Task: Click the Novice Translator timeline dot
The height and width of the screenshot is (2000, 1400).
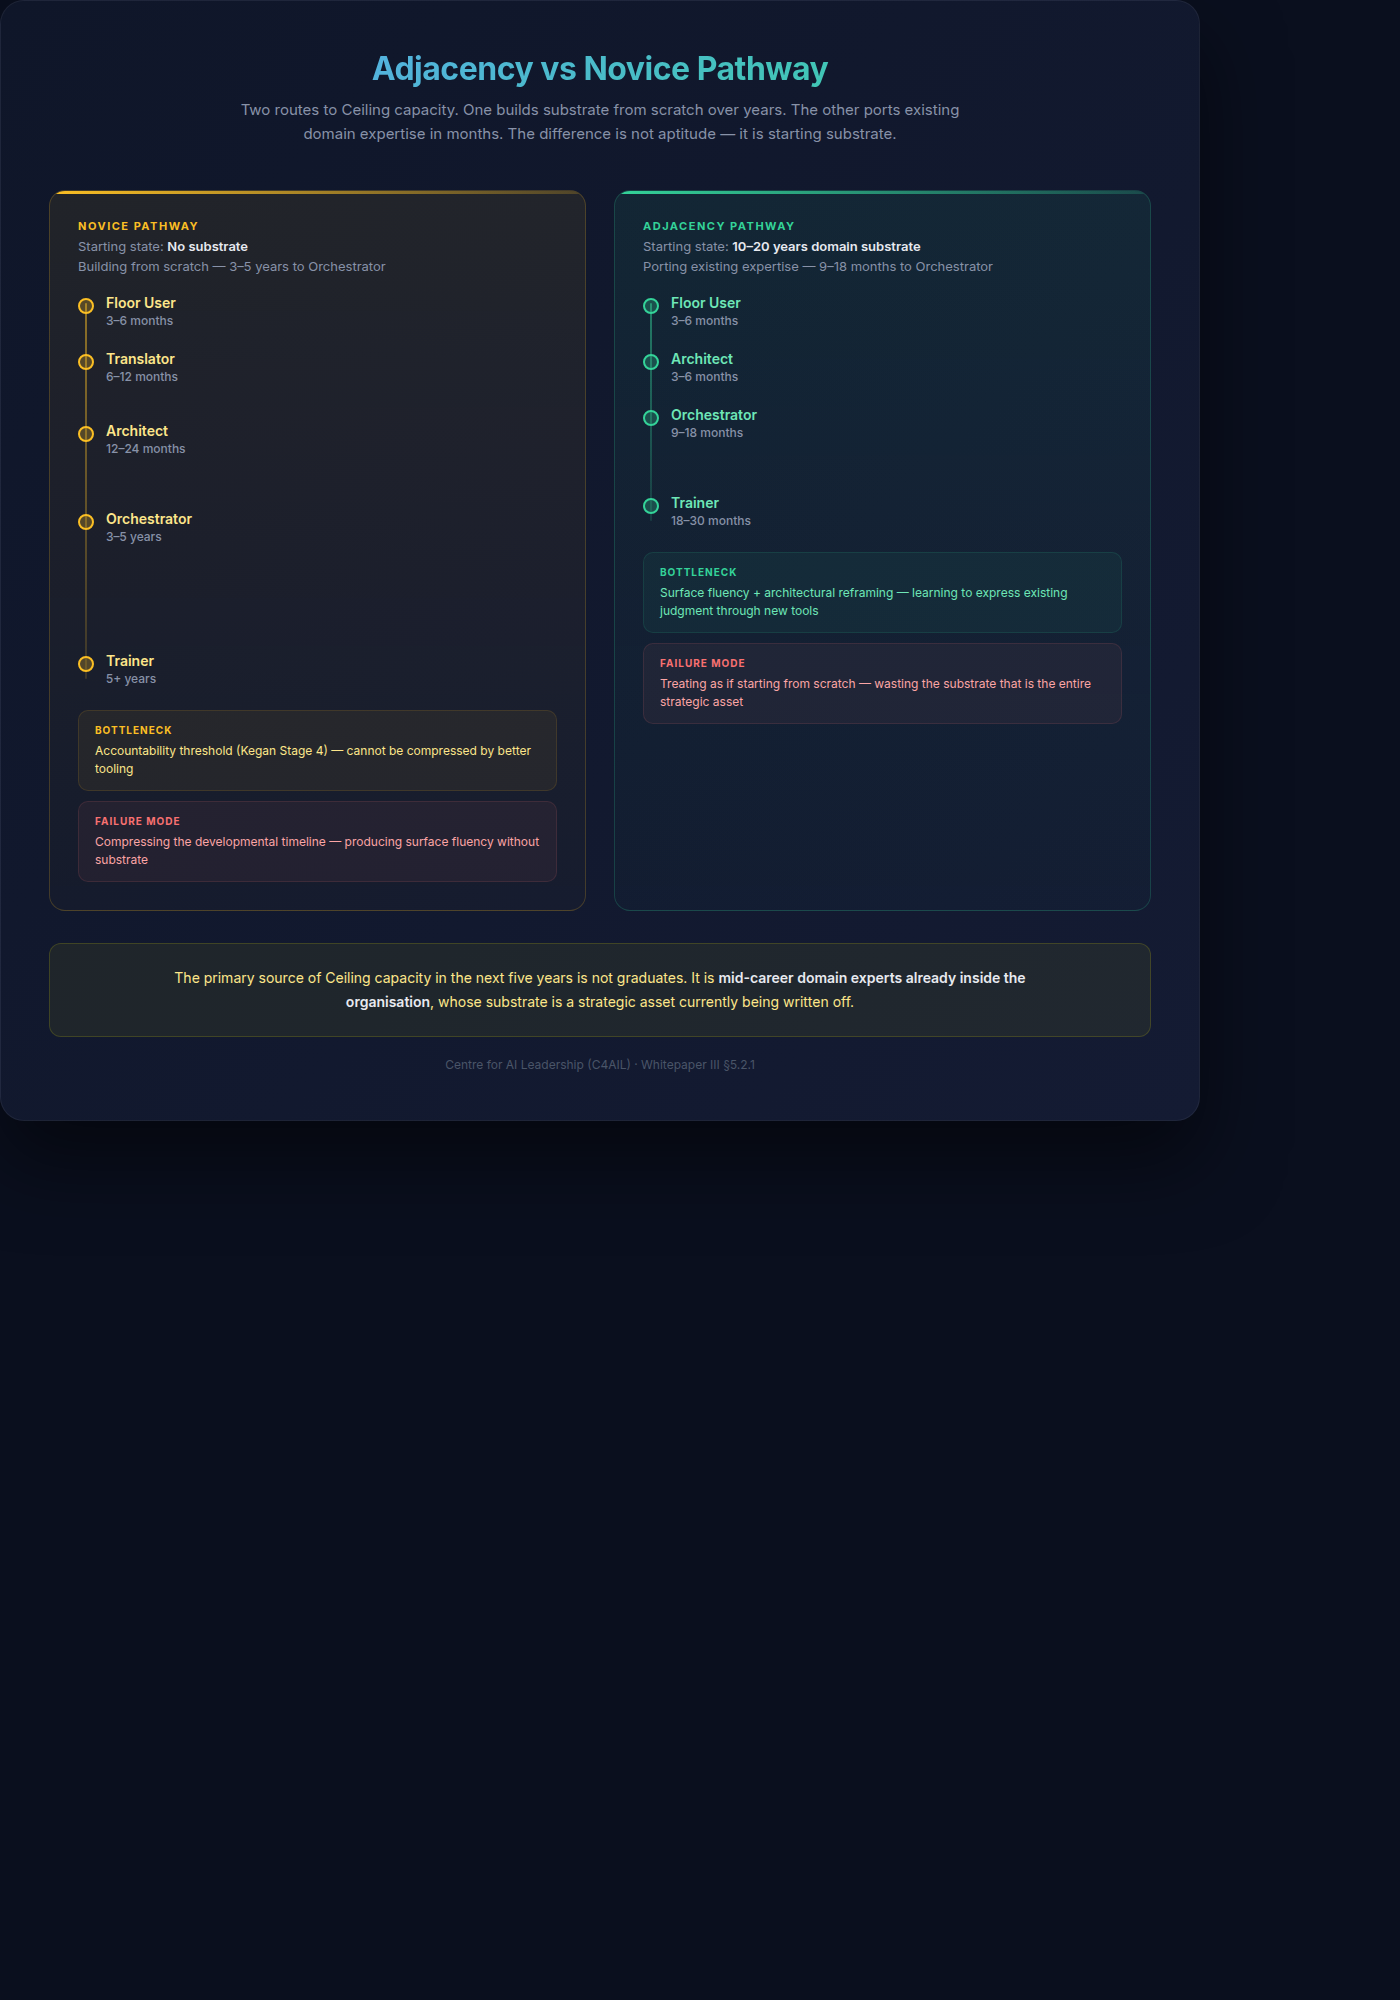Action: (86, 362)
